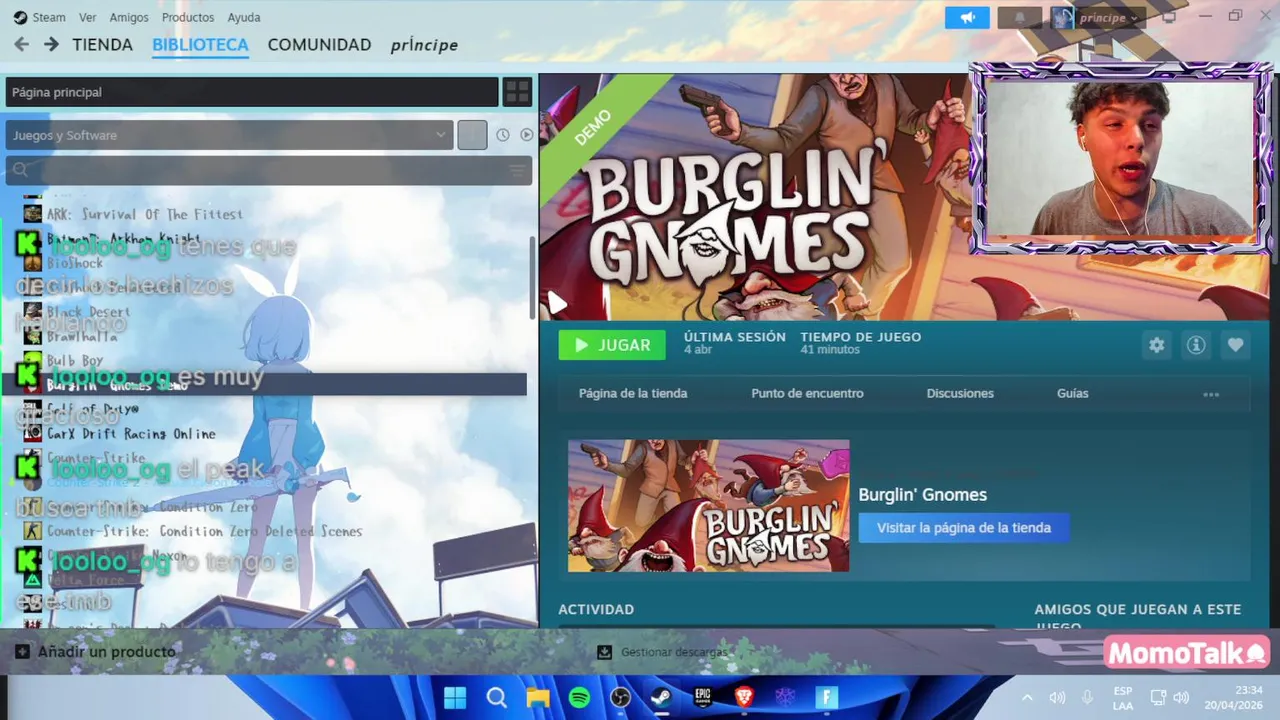Image resolution: width=1280 pixels, height=720 pixels.
Task: Toggle the square filter button beside Juegos y Software
Action: 472,135
